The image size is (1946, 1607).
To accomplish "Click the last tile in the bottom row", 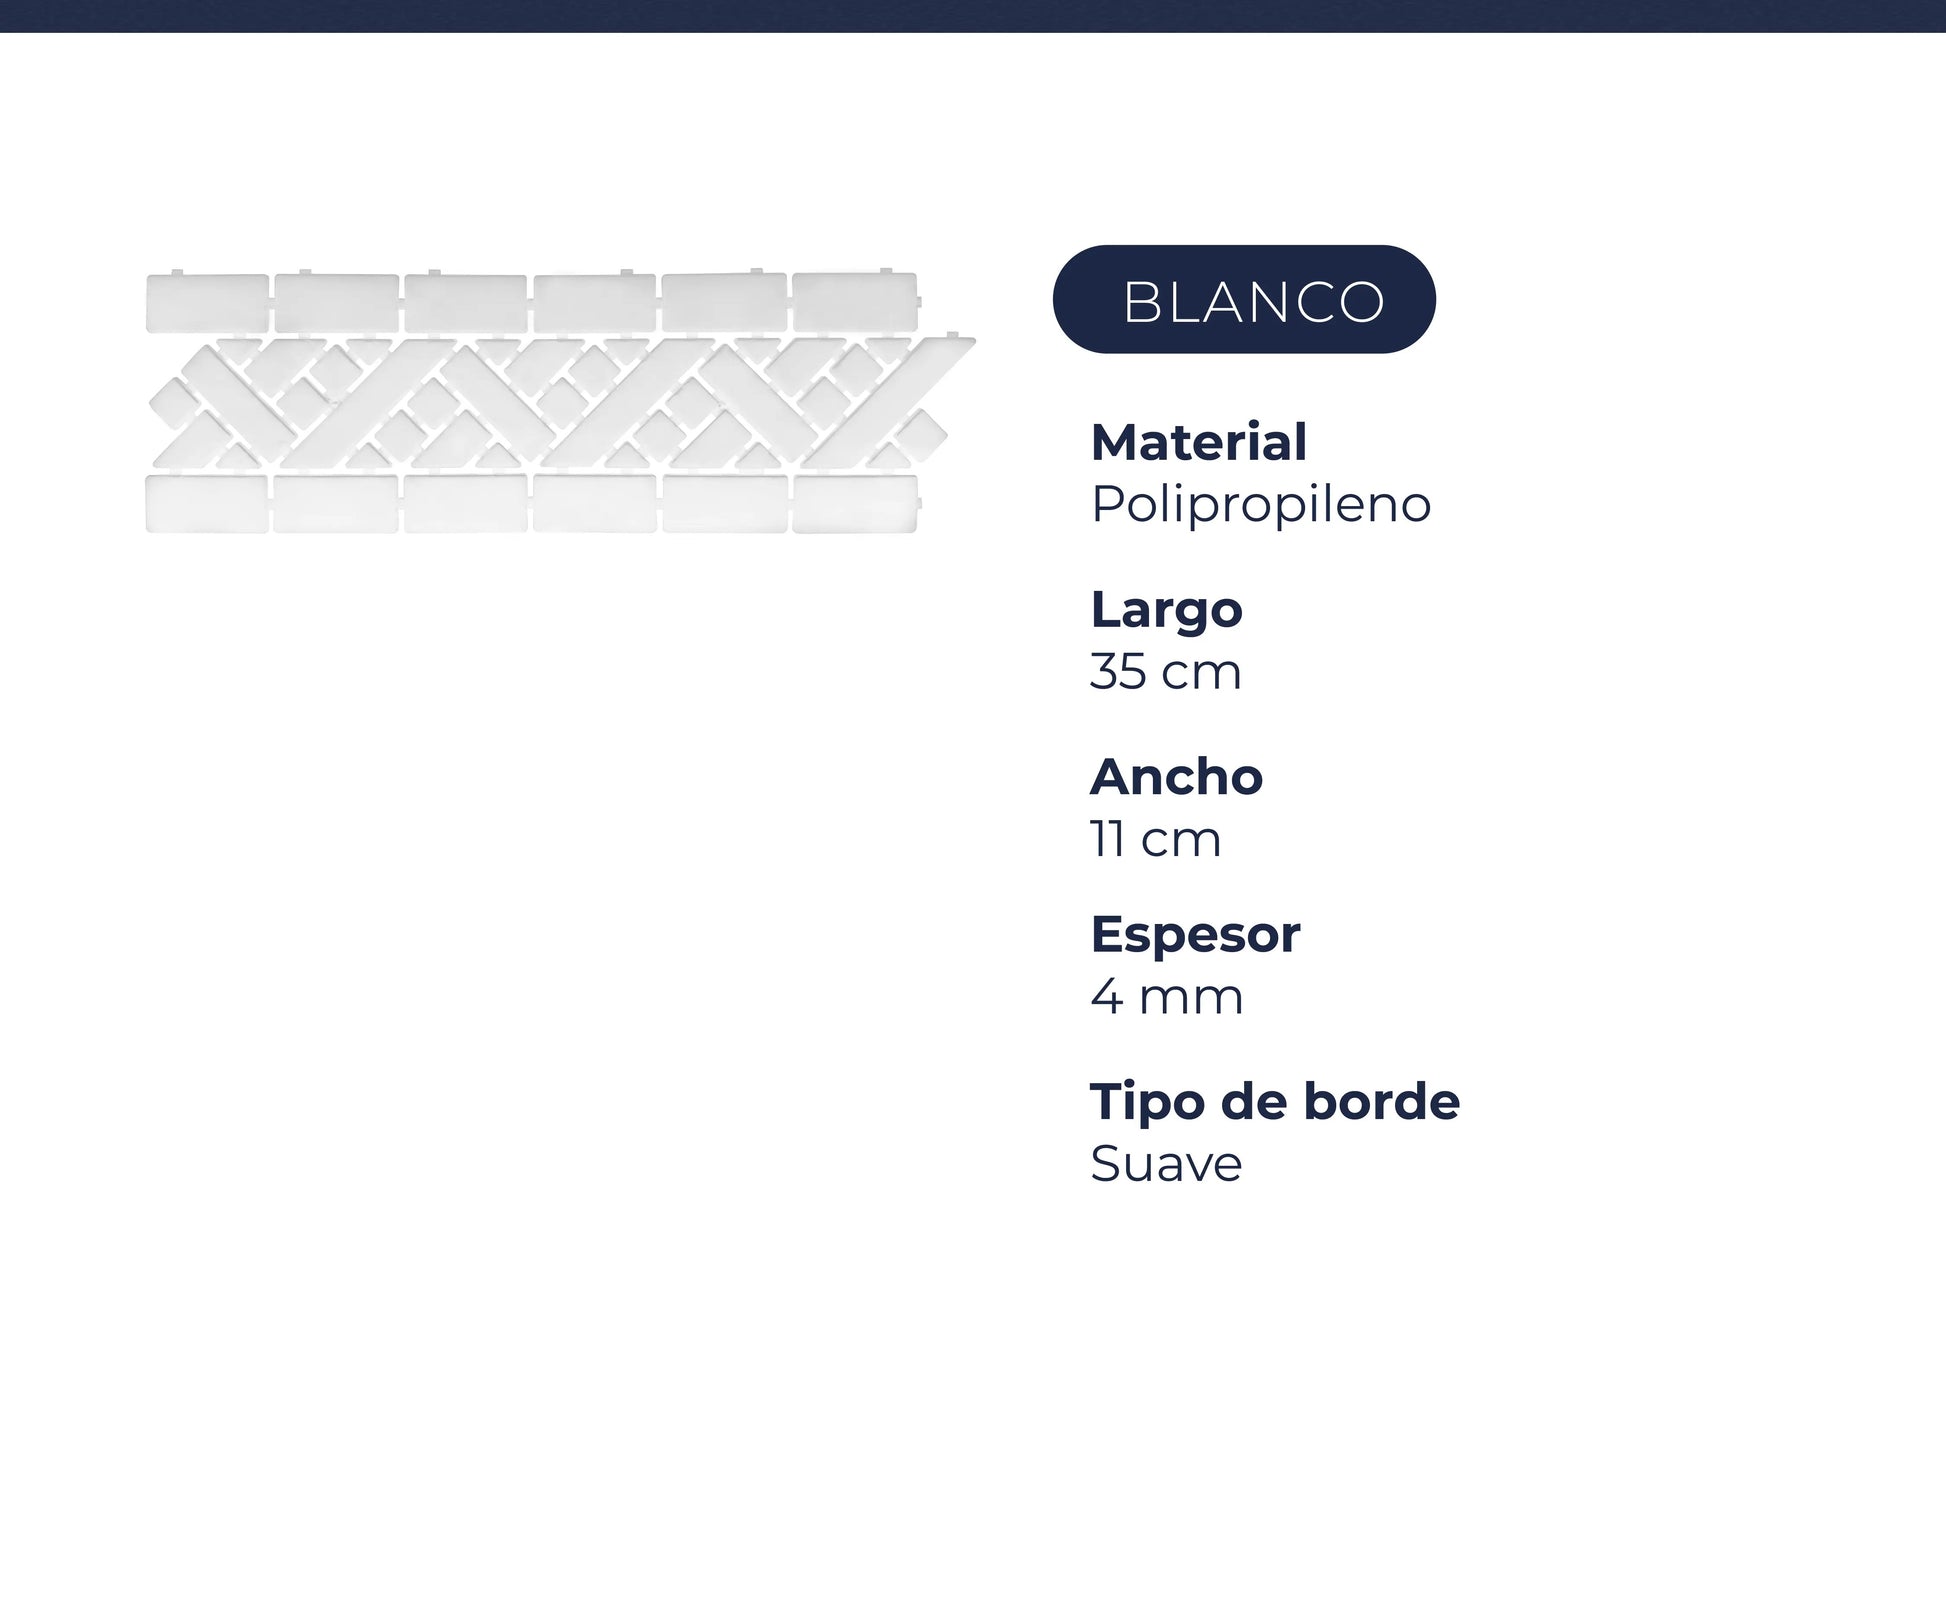I will [855, 504].
